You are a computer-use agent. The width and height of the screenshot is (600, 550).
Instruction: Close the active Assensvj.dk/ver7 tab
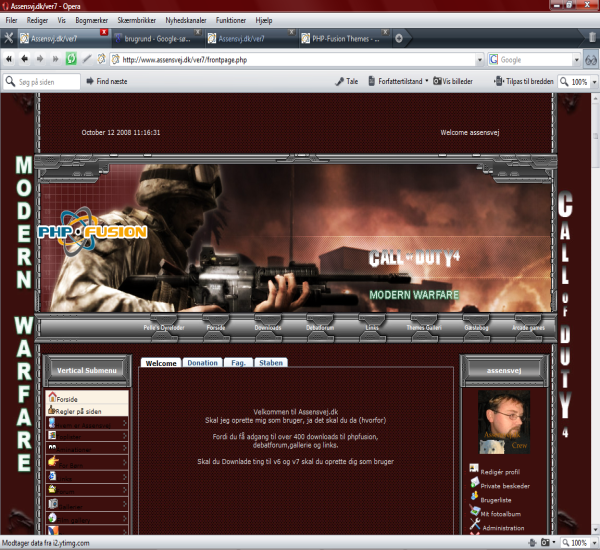104,32
